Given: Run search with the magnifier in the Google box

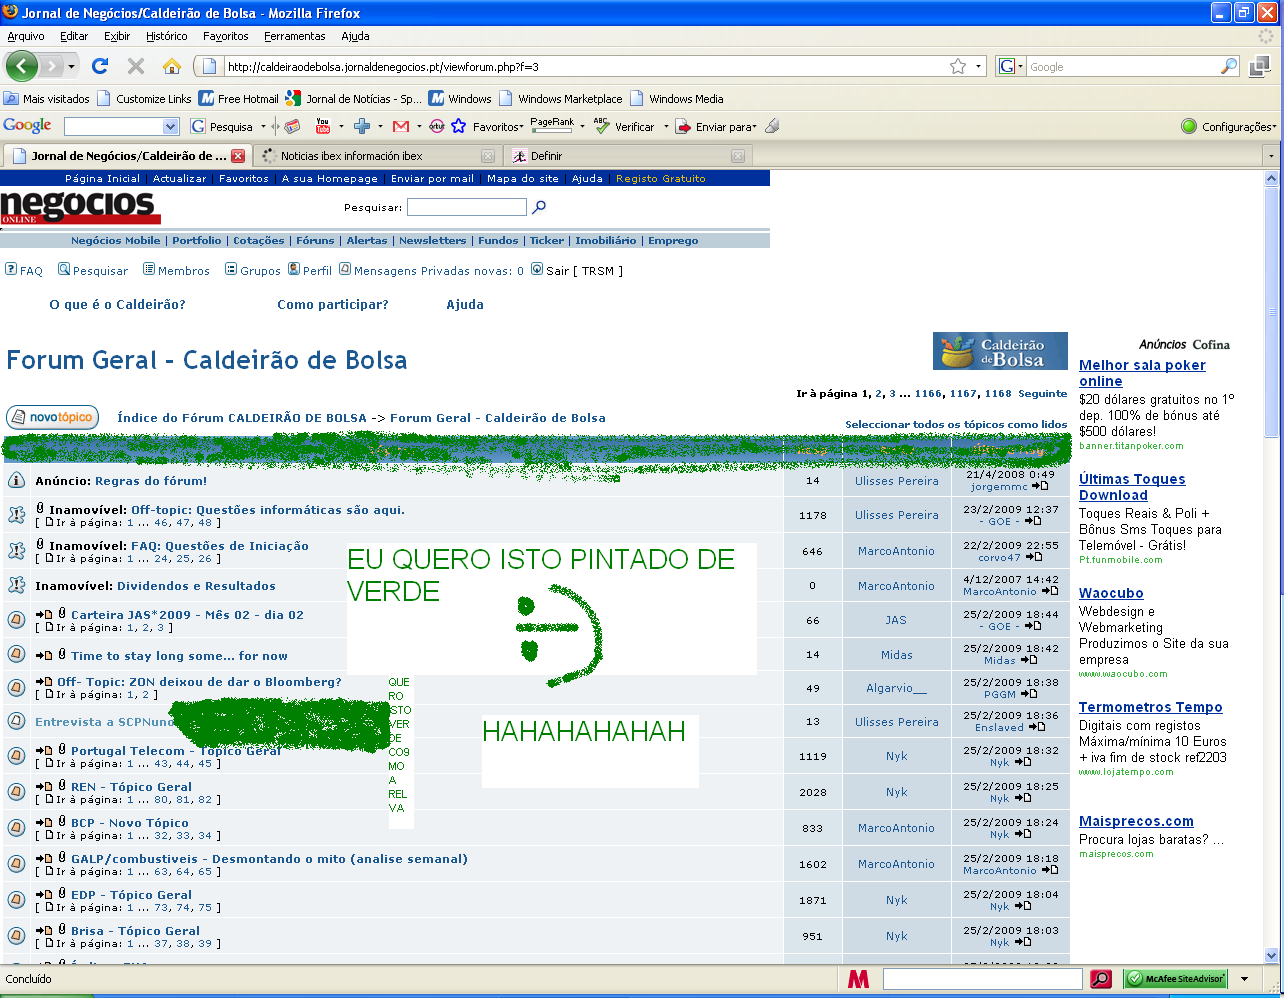Looking at the screenshot, I should point(1229,66).
